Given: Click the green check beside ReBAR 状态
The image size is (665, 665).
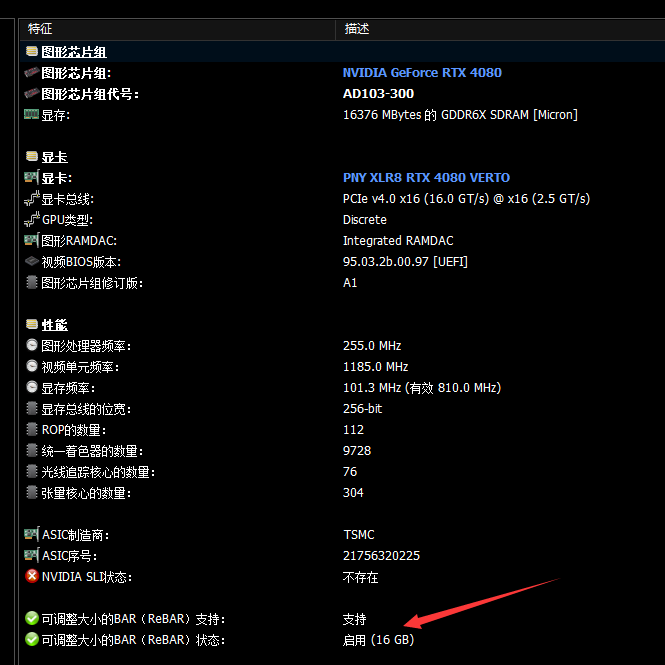Looking at the screenshot, I should click(32, 639).
